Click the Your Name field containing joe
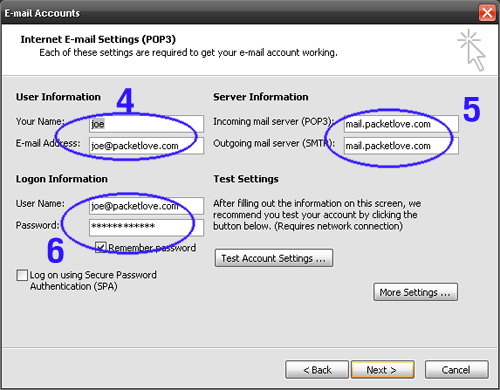 point(146,124)
